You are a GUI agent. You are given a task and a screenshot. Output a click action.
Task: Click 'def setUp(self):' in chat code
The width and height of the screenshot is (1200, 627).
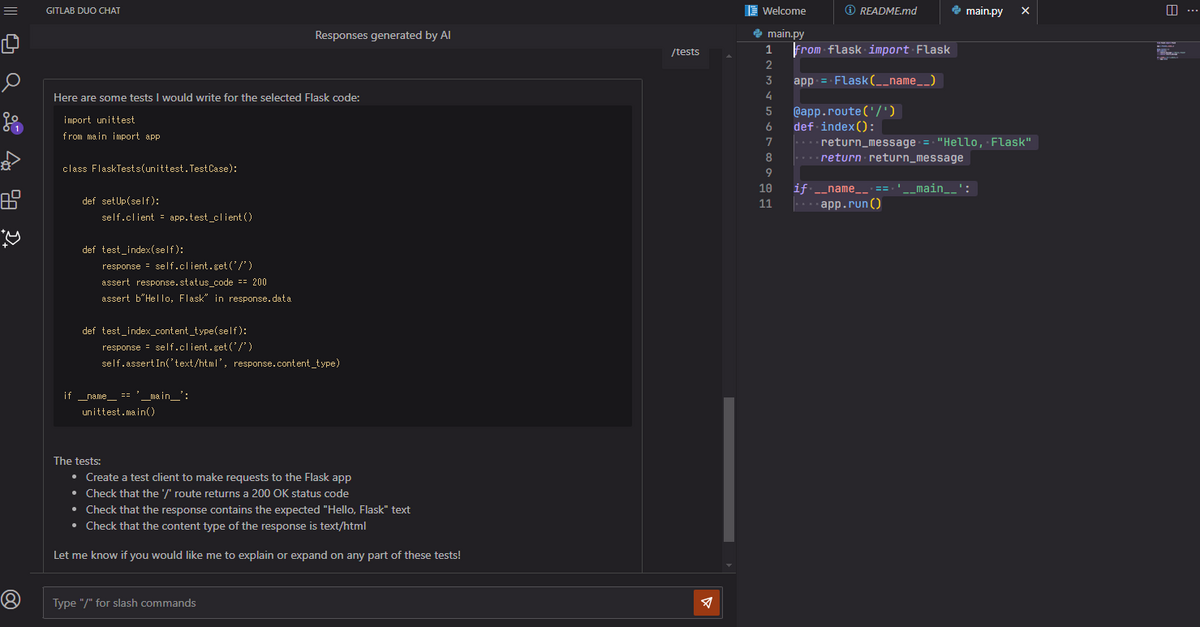pyautogui.click(x=122, y=201)
